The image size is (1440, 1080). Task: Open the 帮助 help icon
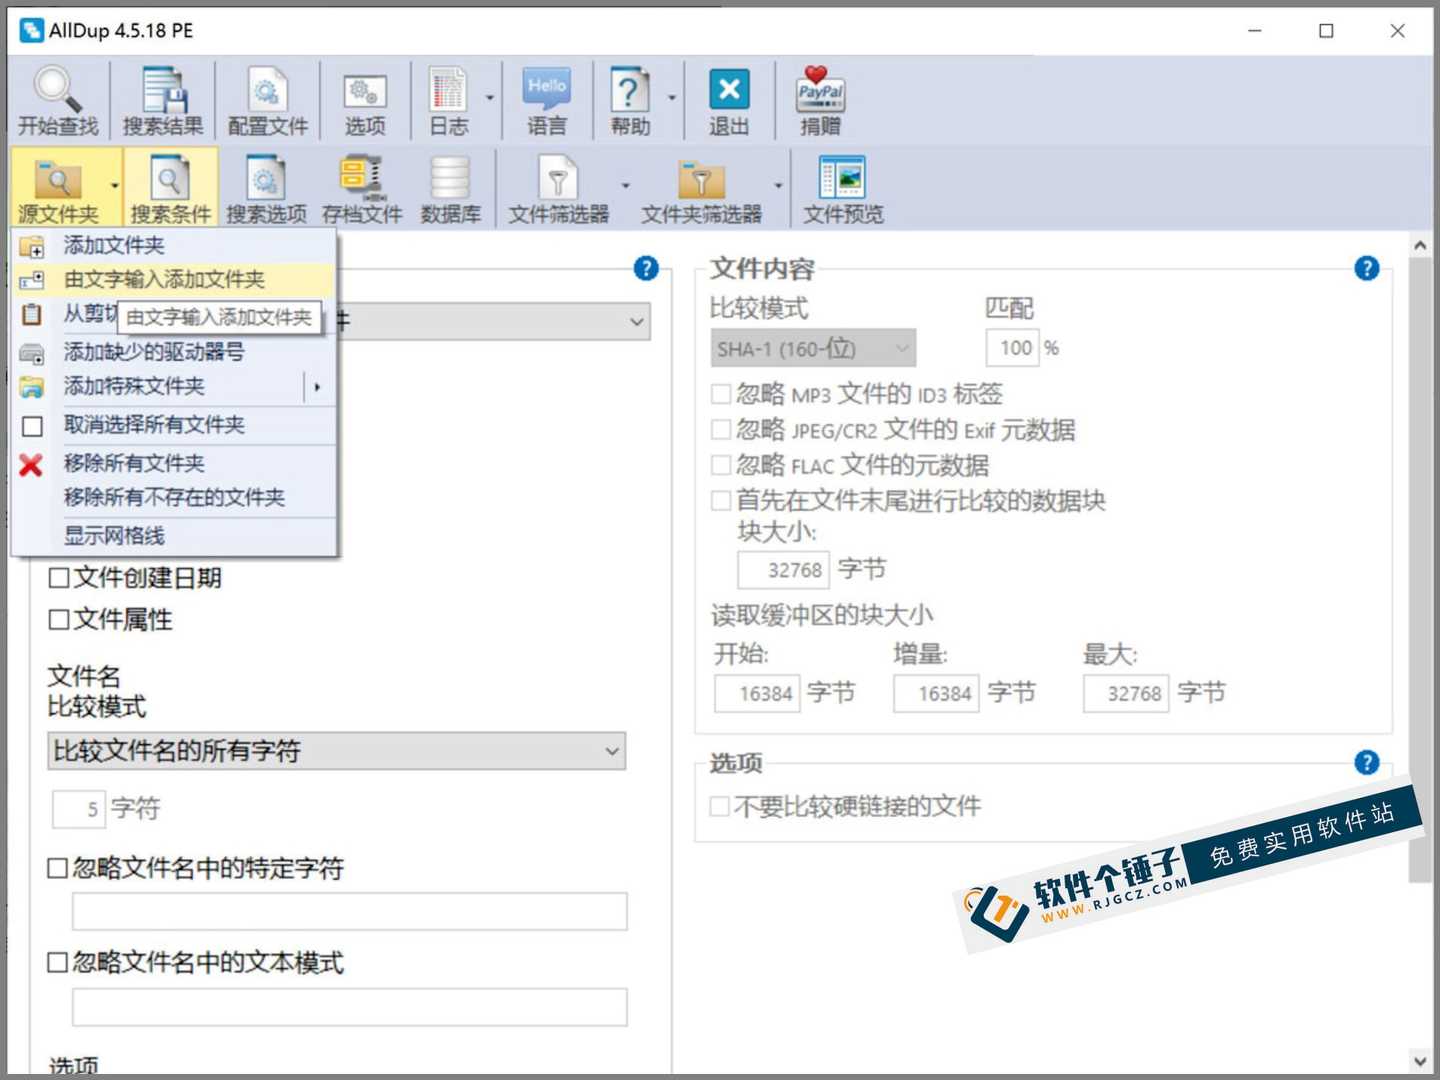point(629,91)
